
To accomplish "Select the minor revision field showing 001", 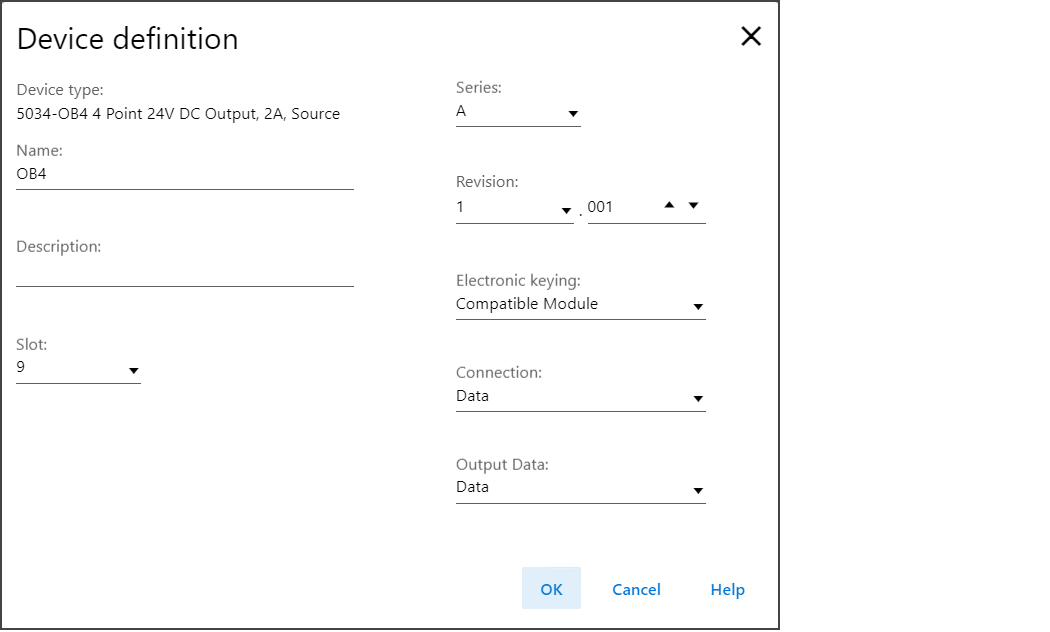I will click(x=618, y=208).
